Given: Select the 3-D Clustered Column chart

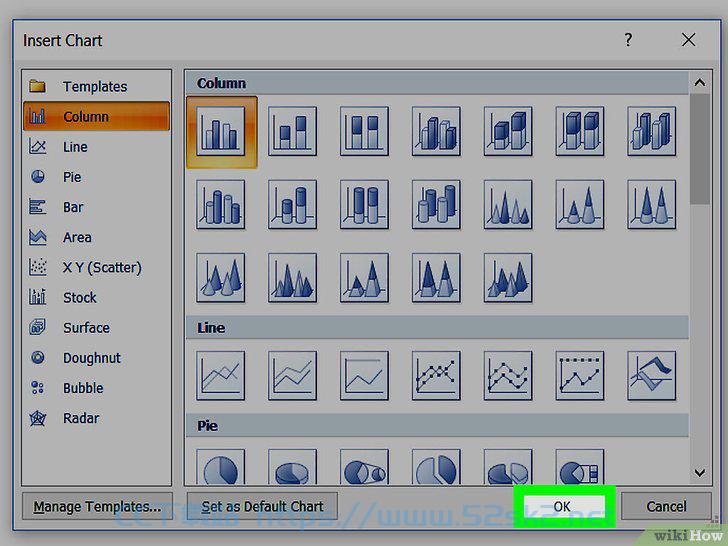Looking at the screenshot, I should coord(436,131).
